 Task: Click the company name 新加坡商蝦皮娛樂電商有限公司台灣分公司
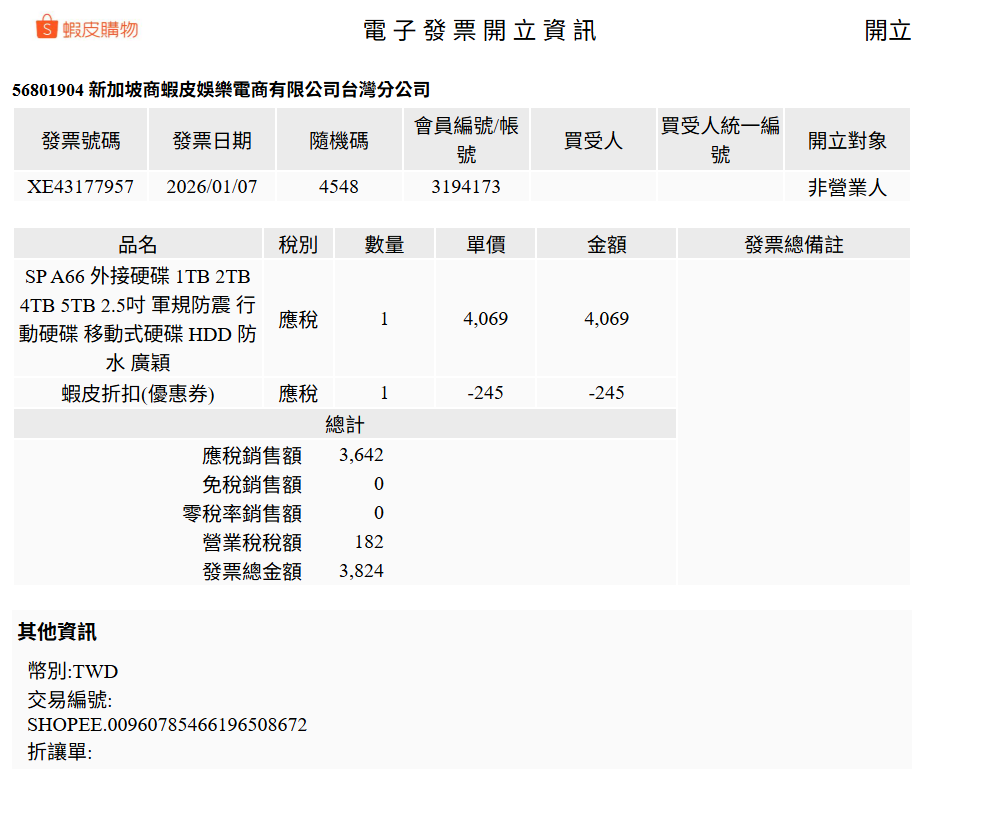click(259, 90)
